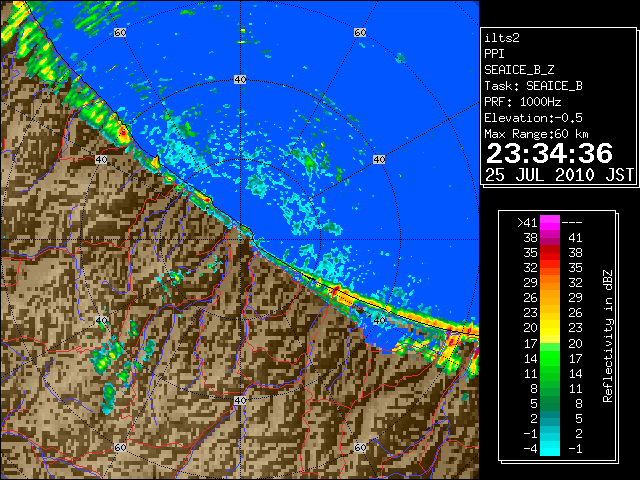Click the 40 label over the sea, northeast
The image size is (640, 480).
pos(379,159)
